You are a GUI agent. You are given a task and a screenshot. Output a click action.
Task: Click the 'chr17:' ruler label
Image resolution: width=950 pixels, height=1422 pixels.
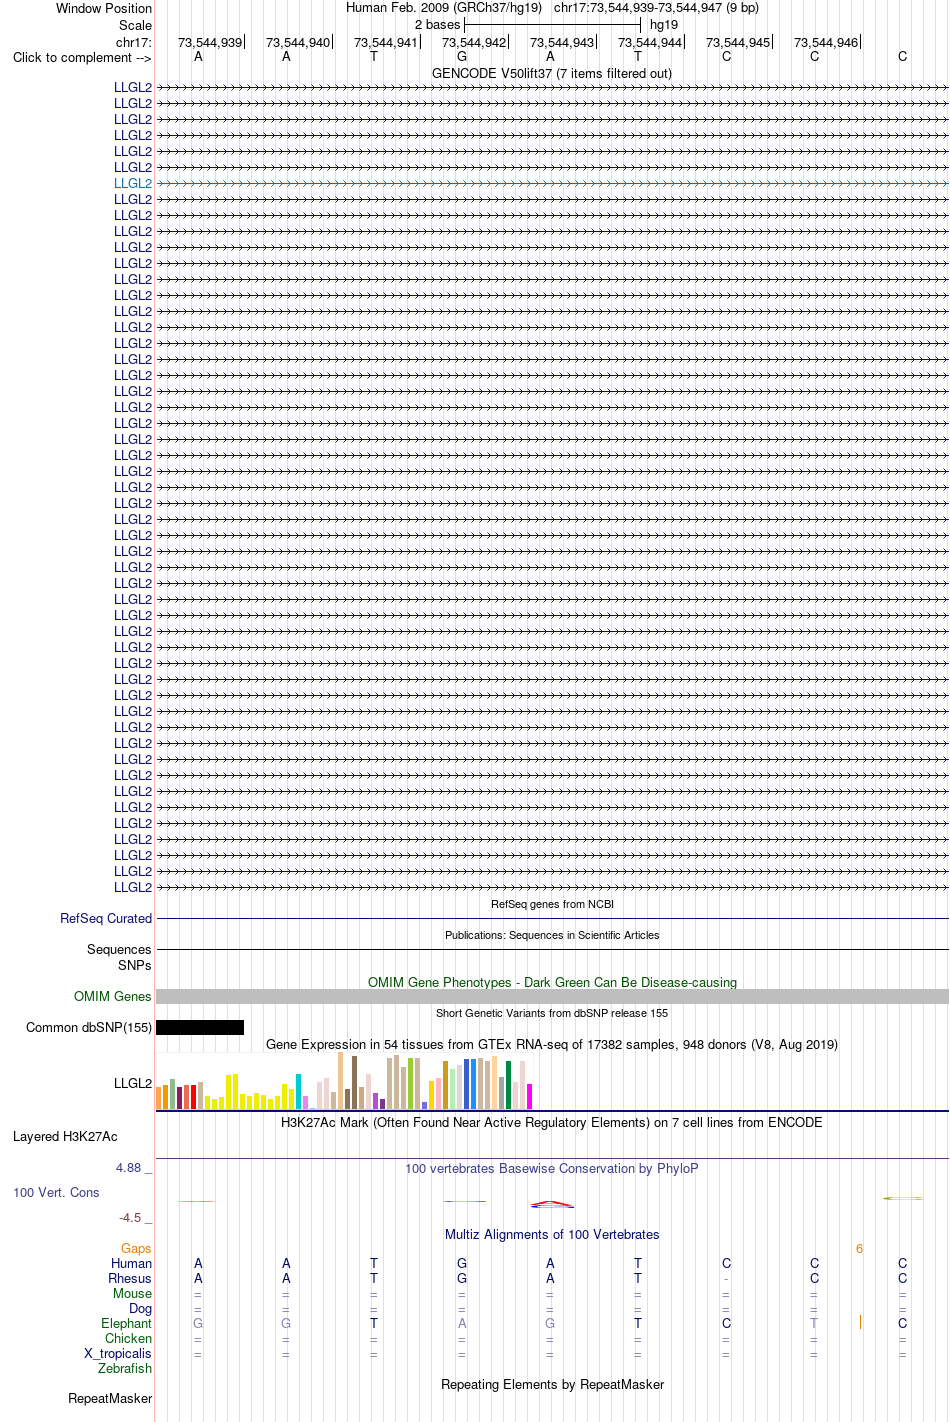(134, 42)
